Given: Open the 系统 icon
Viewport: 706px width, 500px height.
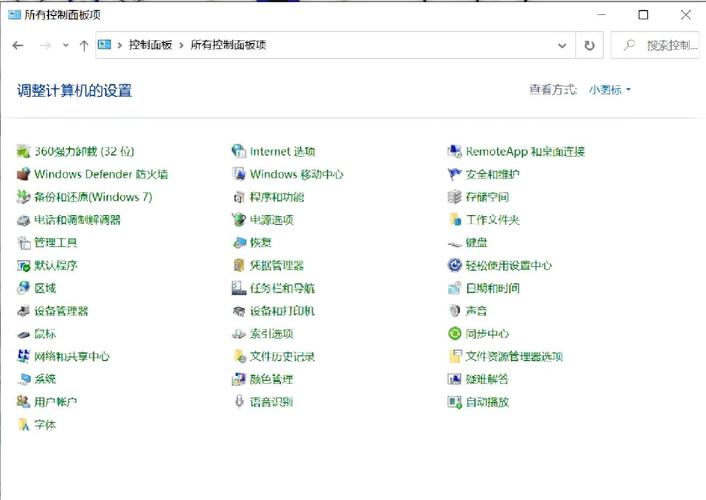Looking at the screenshot, I should point(23,379).
